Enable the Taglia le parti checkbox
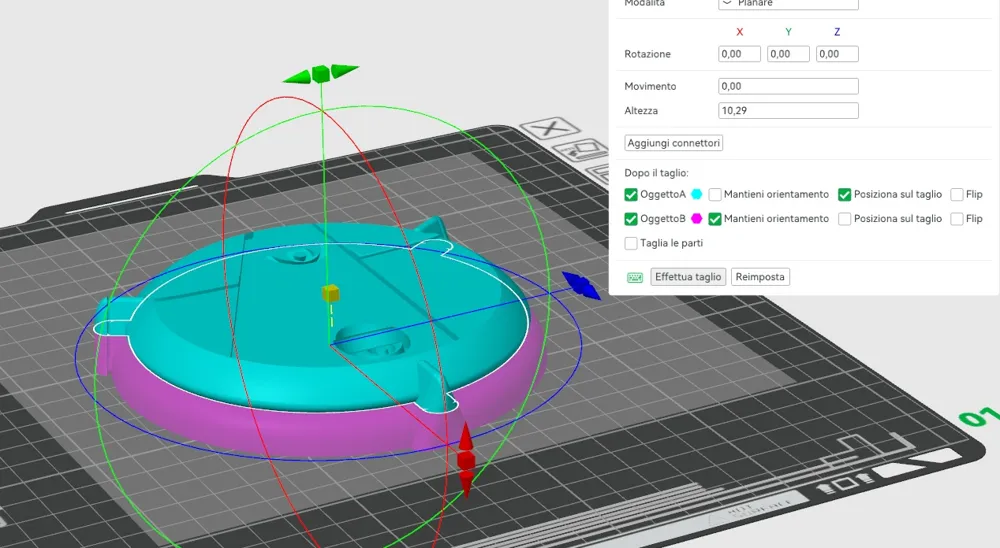This screenshot has width=1000, height=548. pyautogui.click(x=631, y=243)
